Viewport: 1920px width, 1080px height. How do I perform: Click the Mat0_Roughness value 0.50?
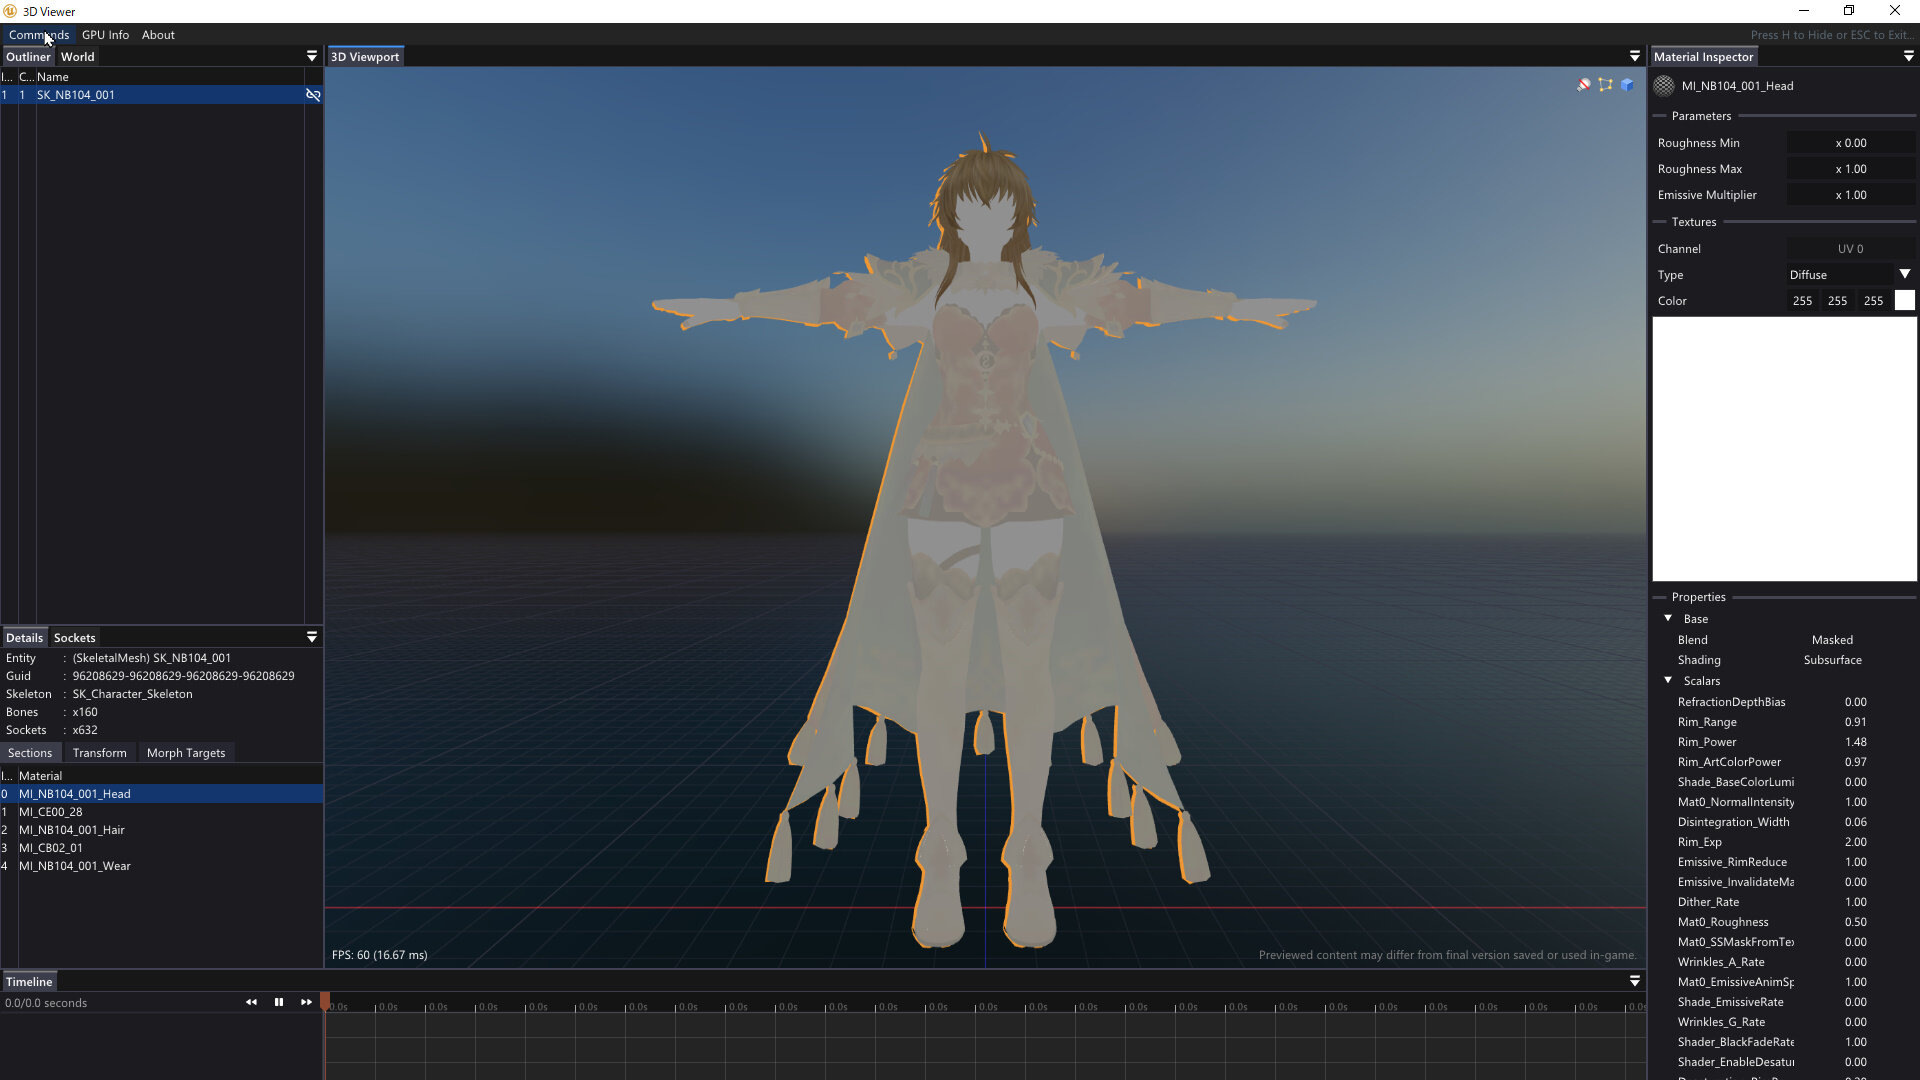point(1855,922)
